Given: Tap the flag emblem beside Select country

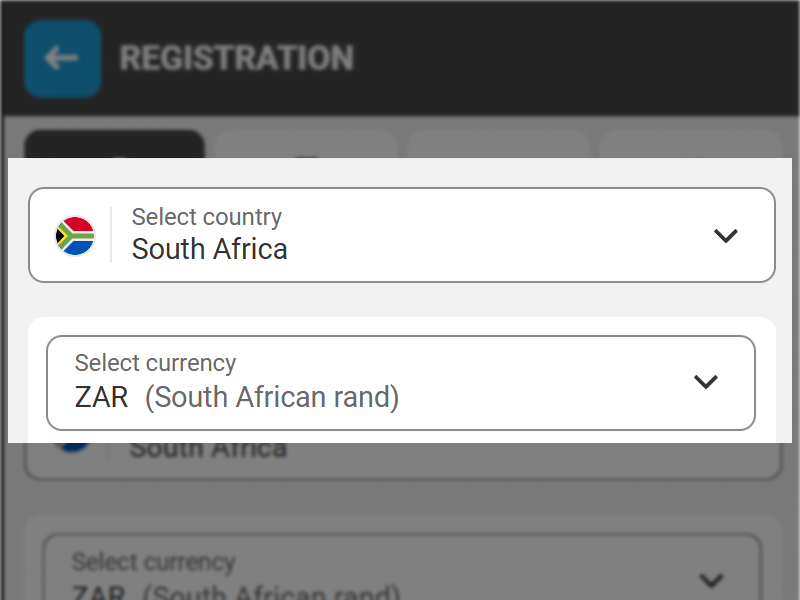Looking at the screenshot, I should pos(74,236).
